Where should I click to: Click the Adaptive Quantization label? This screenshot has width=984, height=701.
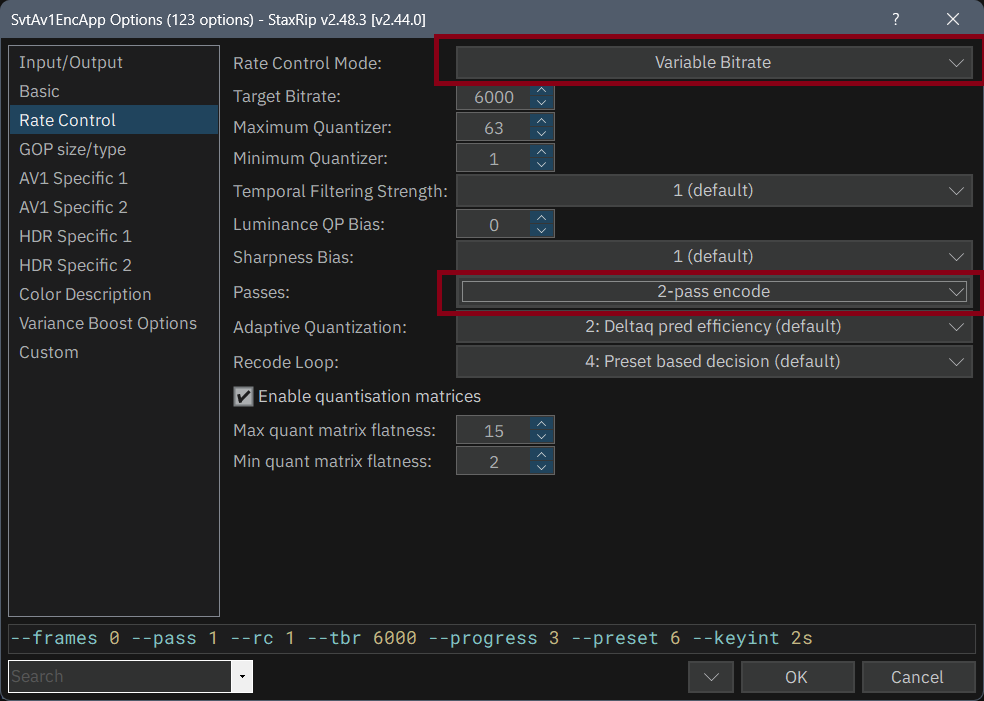point(319,327)
